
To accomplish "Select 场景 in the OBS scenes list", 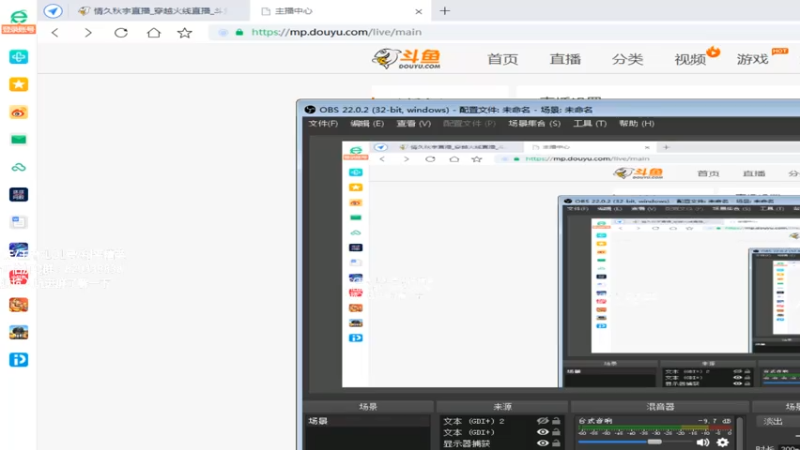I will pyautogui.click(x=368, y=421).
